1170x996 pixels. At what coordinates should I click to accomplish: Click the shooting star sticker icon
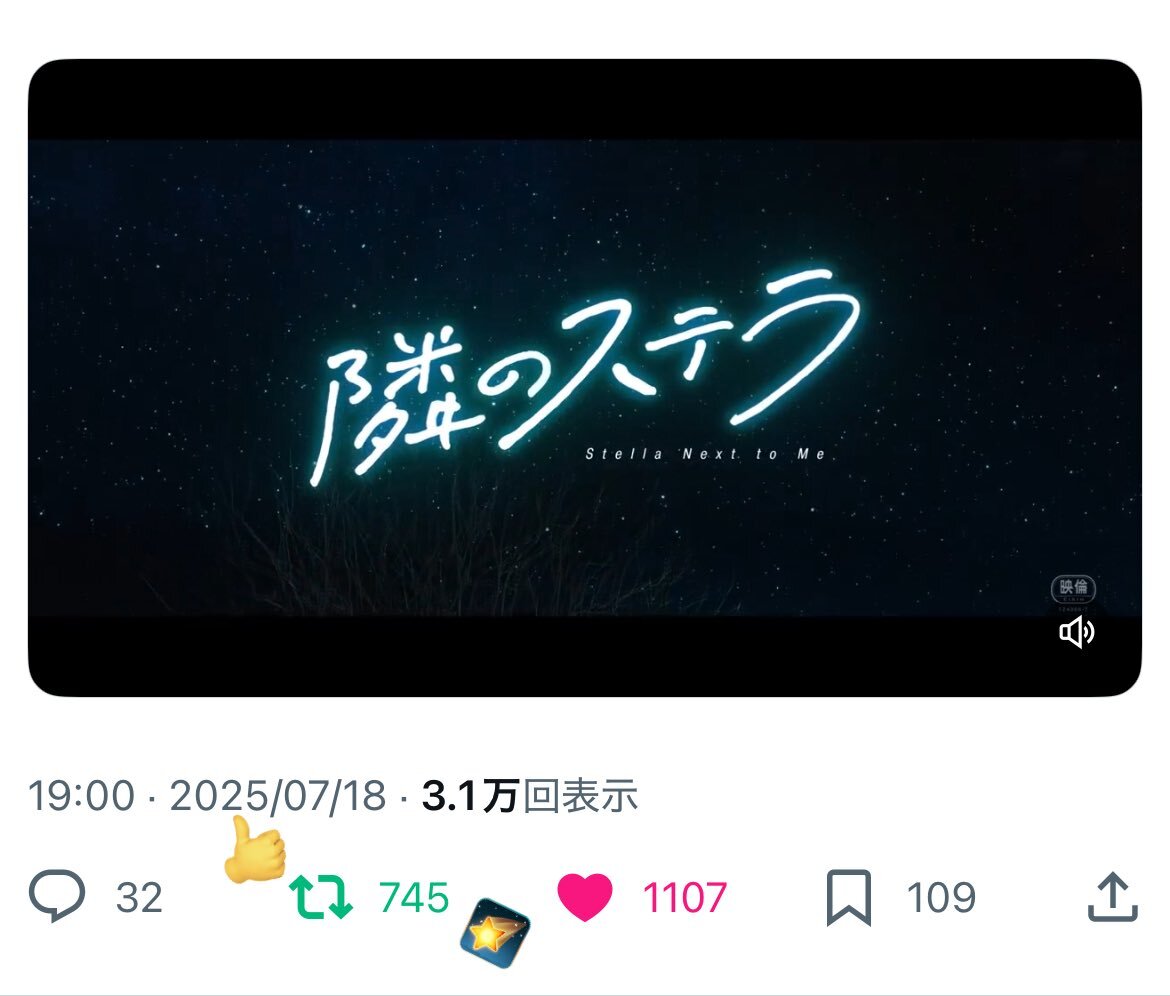(495, 933)
